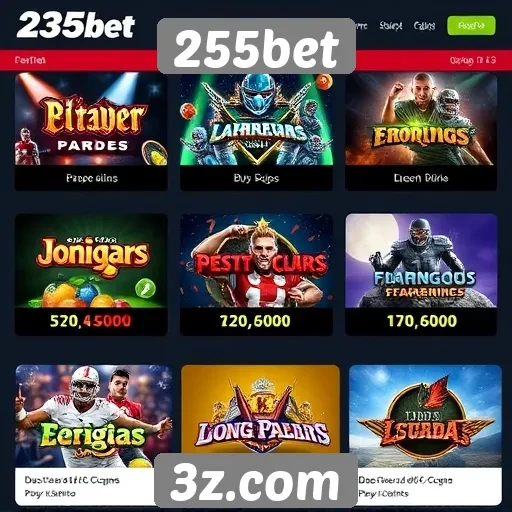Click the 520,45000 jackpot amount
512x512 pixels.
point(91,321)
